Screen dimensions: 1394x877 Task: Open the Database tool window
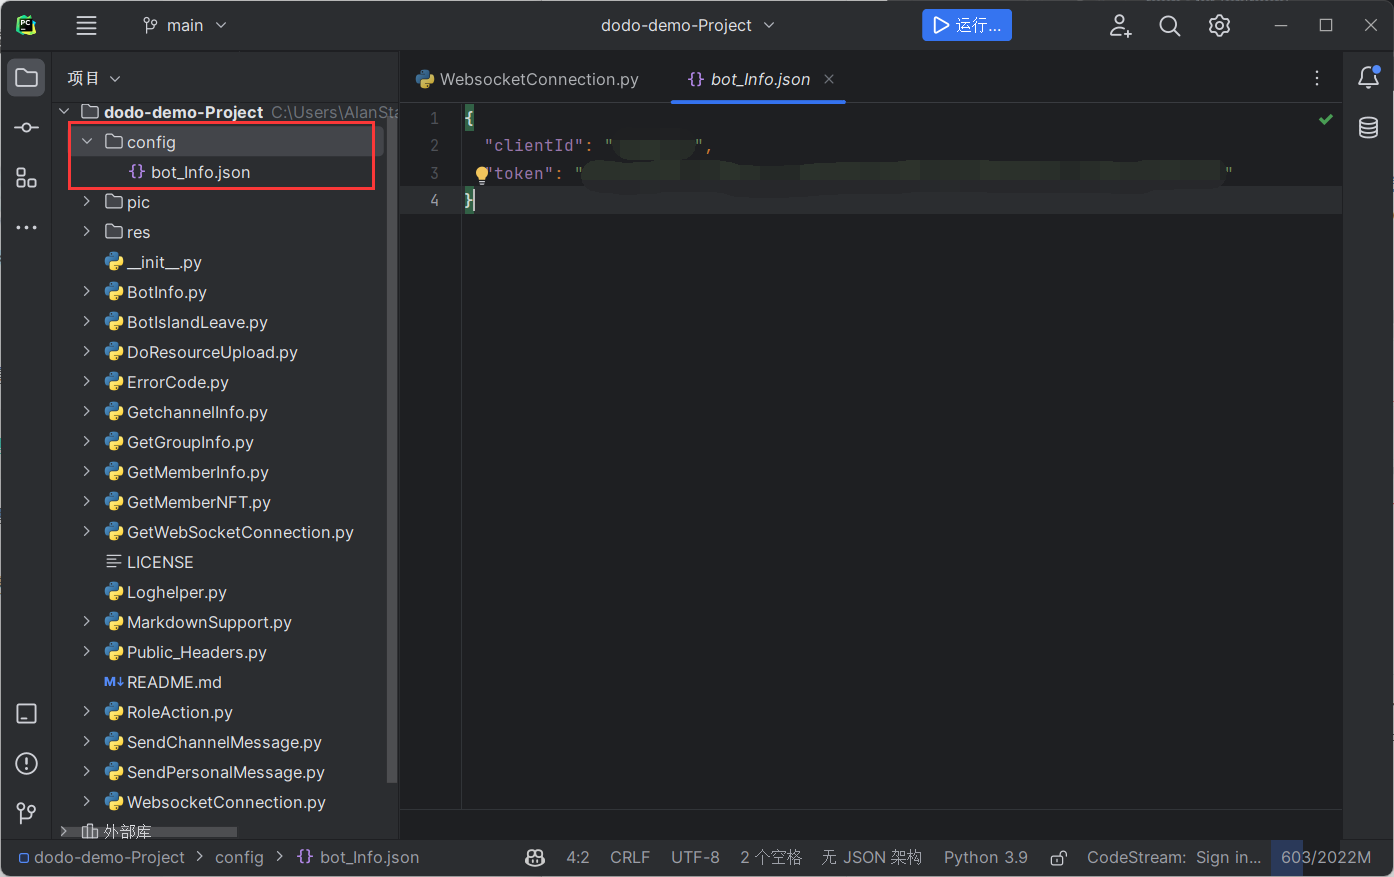pos(1368,127)
